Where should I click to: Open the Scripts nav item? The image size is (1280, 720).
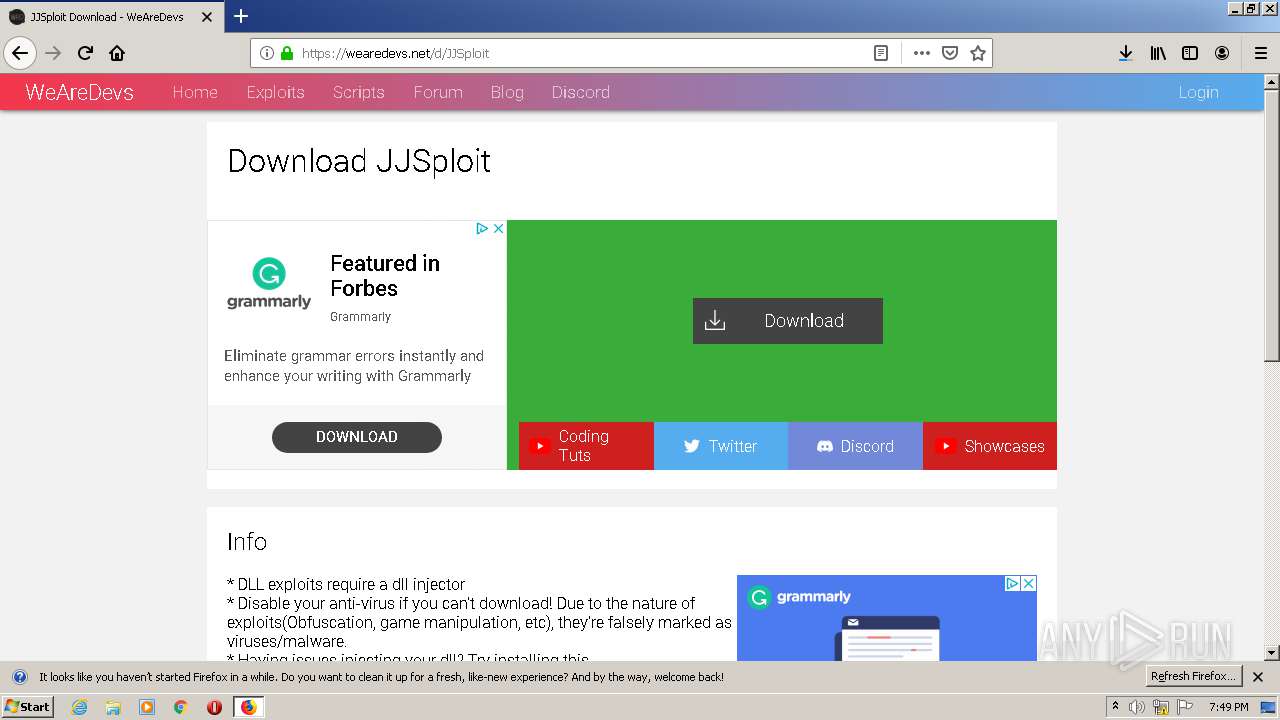[x=359, y=92]
